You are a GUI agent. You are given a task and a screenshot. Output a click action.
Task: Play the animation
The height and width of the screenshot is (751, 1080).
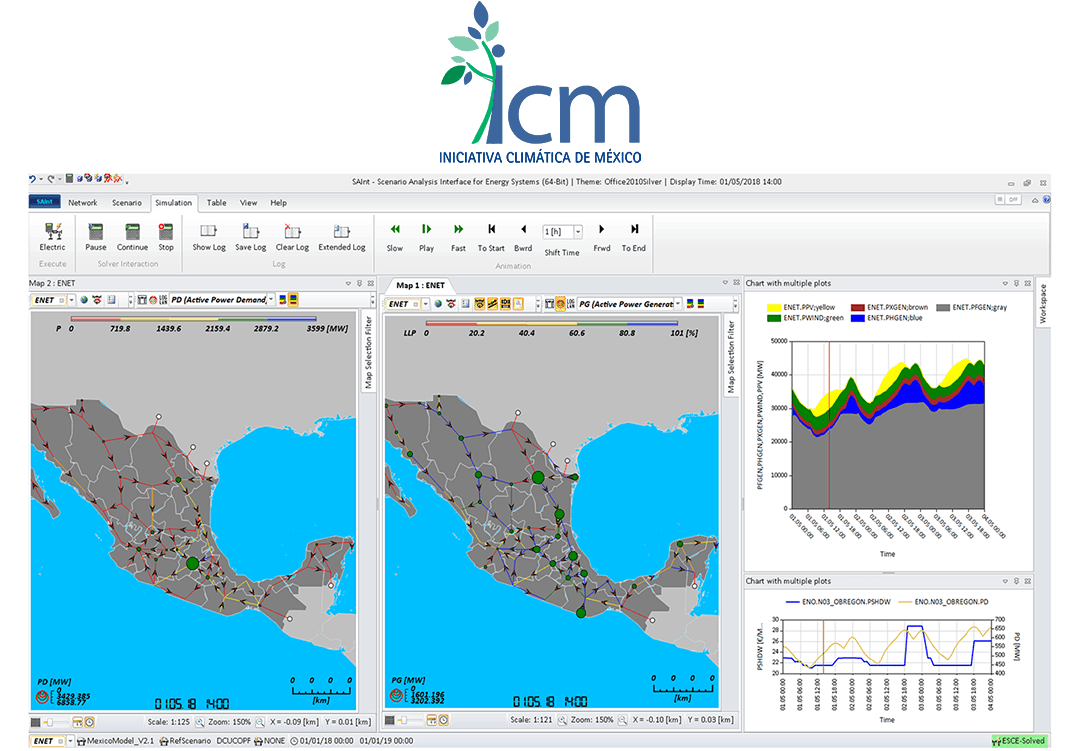click(426, 234)
